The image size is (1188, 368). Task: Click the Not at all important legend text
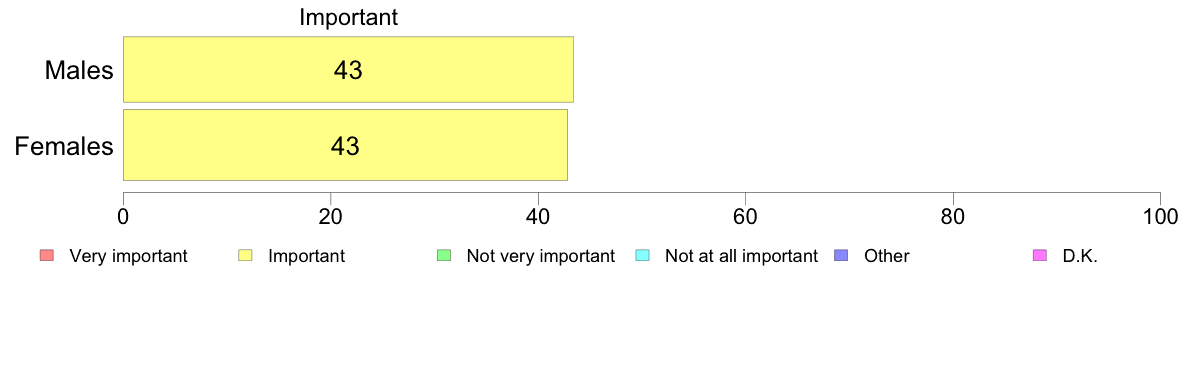click(x=741, y=256)
